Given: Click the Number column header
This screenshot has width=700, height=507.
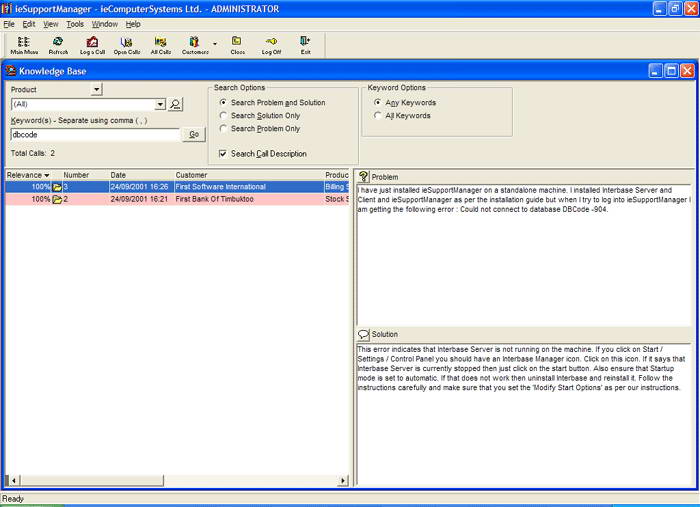Looking at the screenshot, I should coord(85,175).
